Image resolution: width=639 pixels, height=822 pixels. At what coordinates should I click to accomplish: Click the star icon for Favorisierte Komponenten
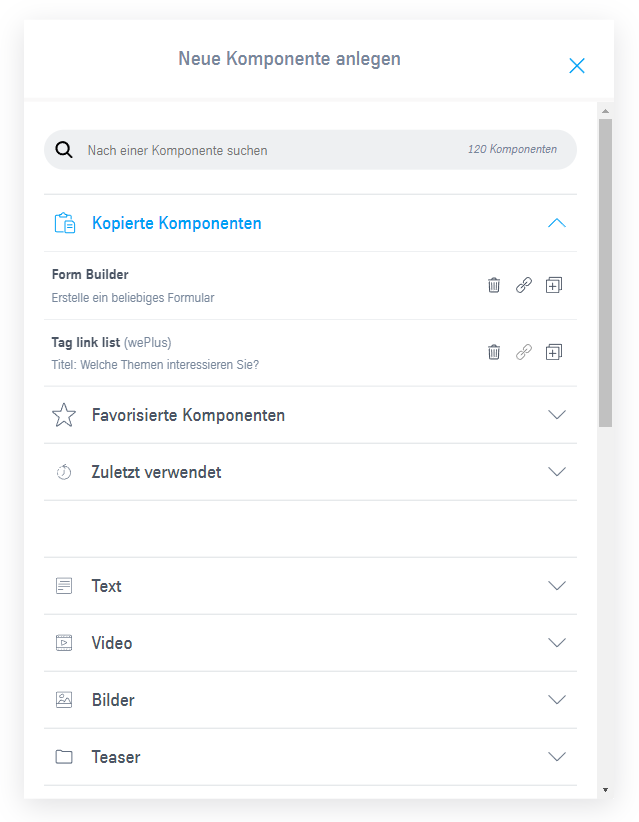click(64, 415)
